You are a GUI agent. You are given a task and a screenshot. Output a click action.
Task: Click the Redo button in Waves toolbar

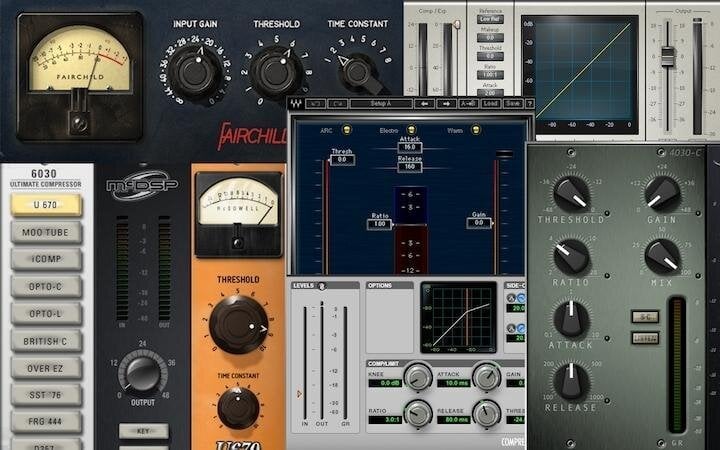click(x=338, y=104)
